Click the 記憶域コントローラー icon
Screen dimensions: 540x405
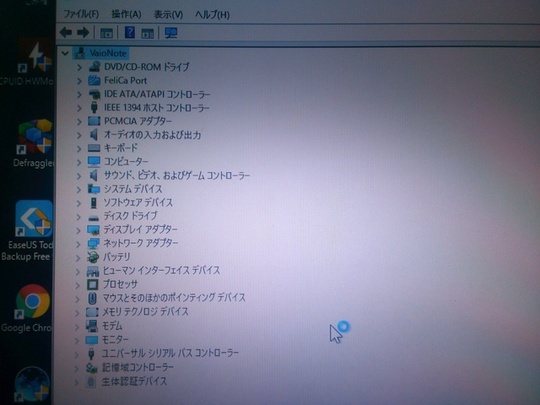[91, 368]
